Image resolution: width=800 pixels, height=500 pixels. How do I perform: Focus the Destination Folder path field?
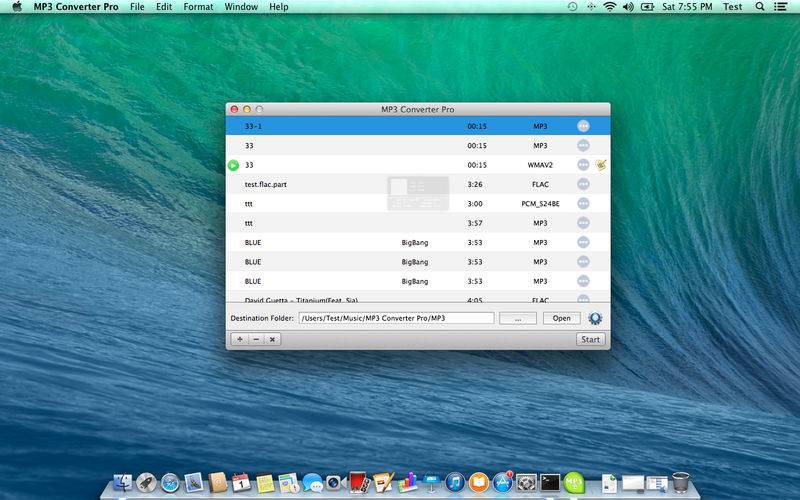coord(396,318)
